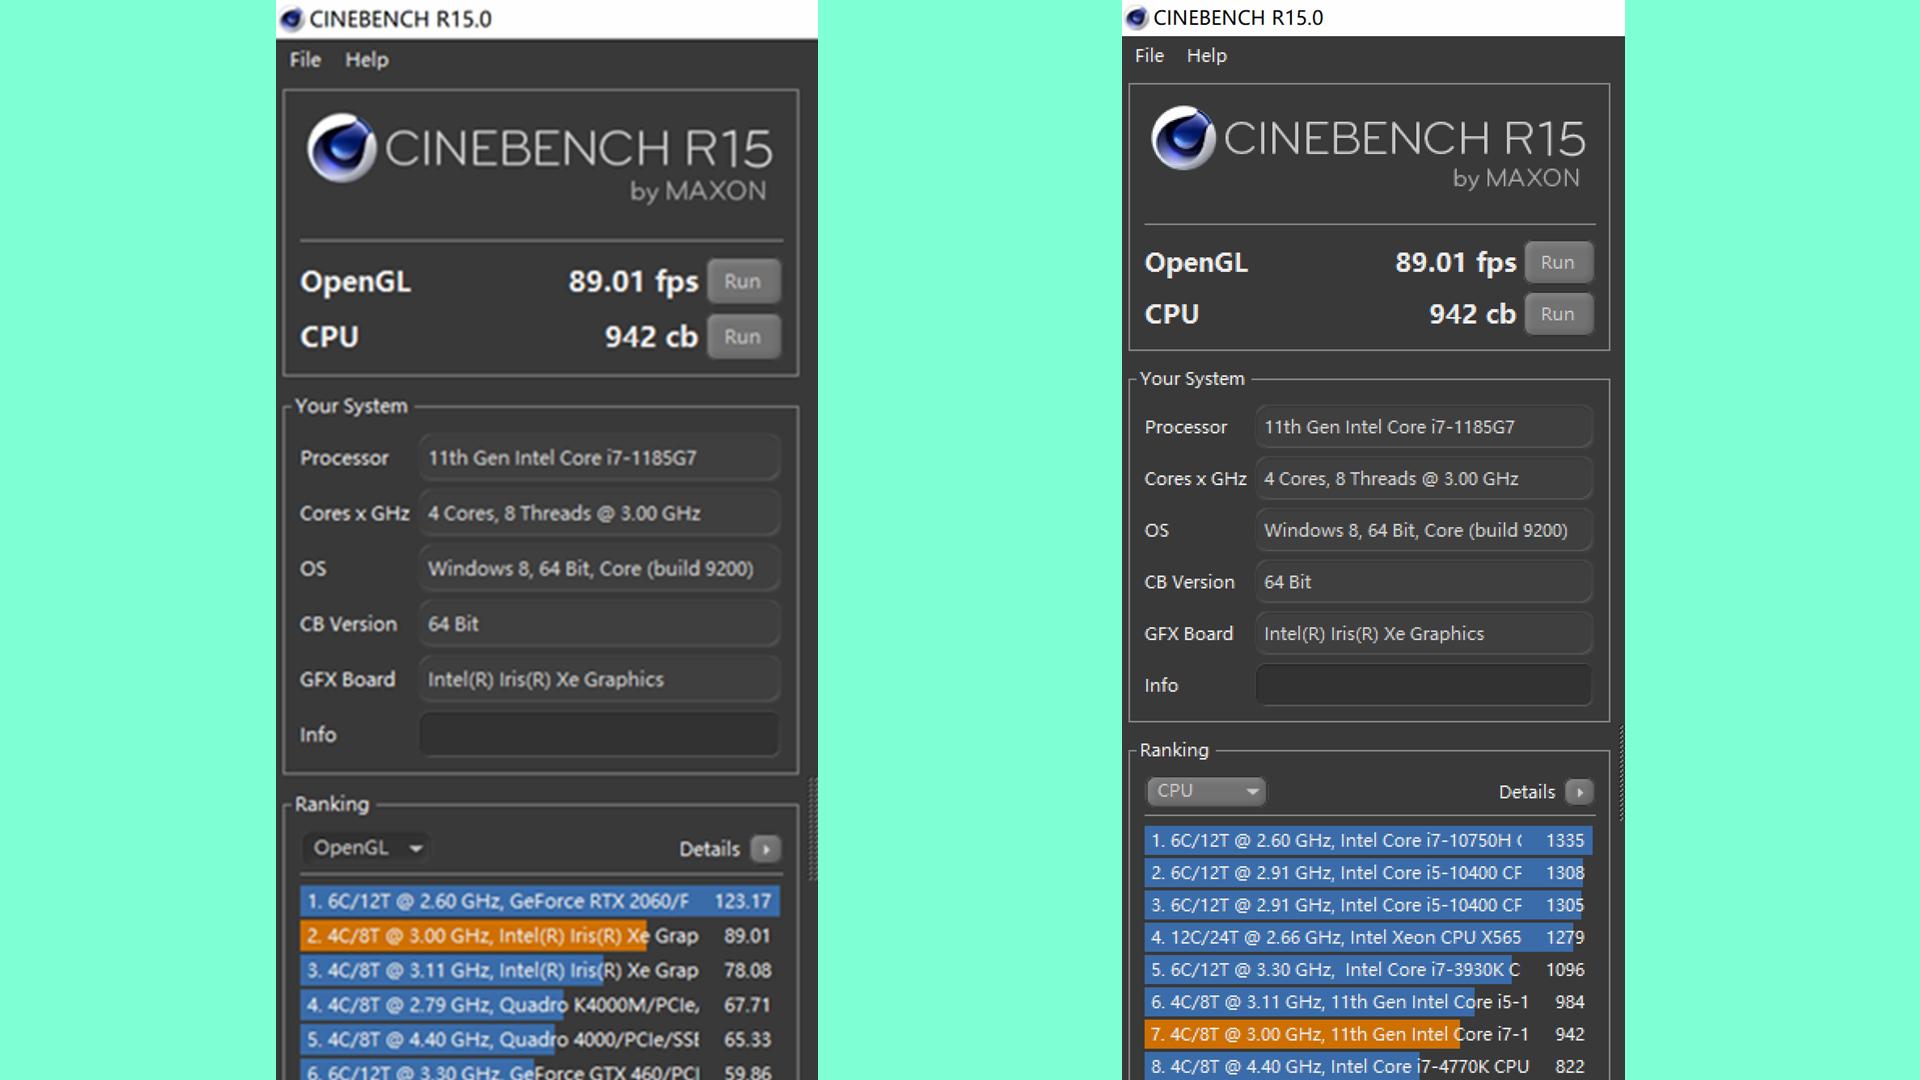Click the Details arrow icon in right window

tap(1579, 792)
